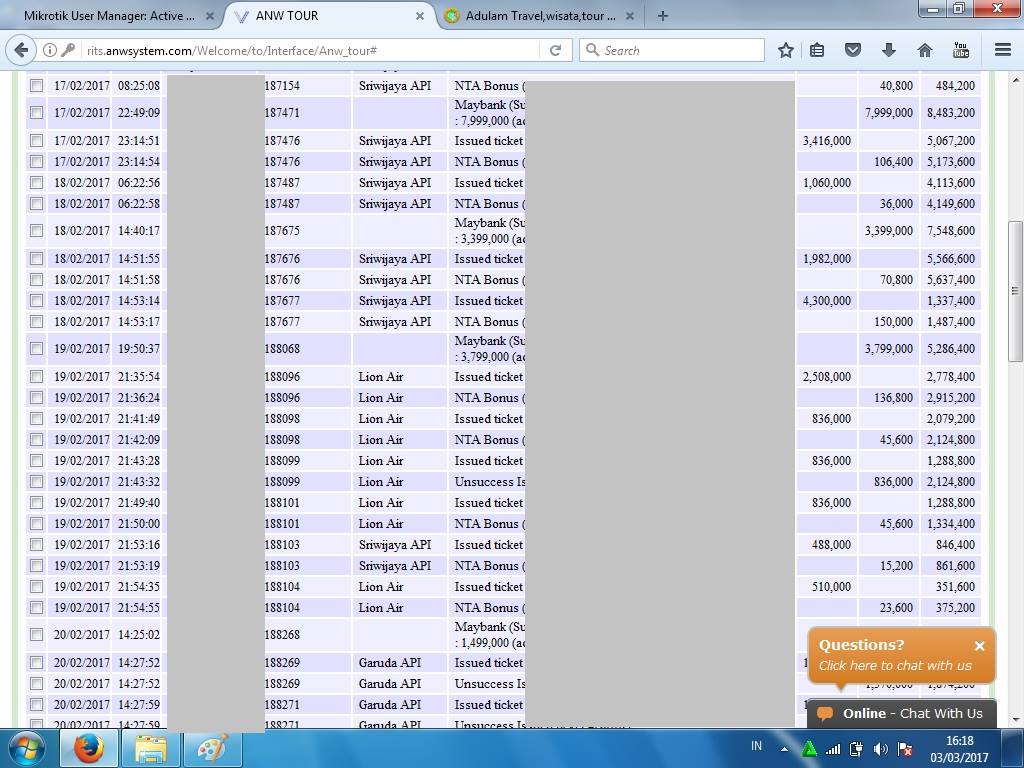
Task: Click the Firefox taskbar icon
Action: [89, 749]
